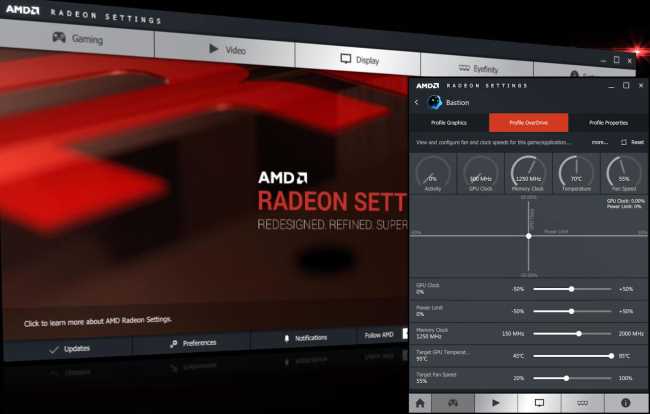The height and width of the screenshot is (414, 650).
Task: Click the Activity gauge
Action: pyautogui.click(x=433, y=173)
